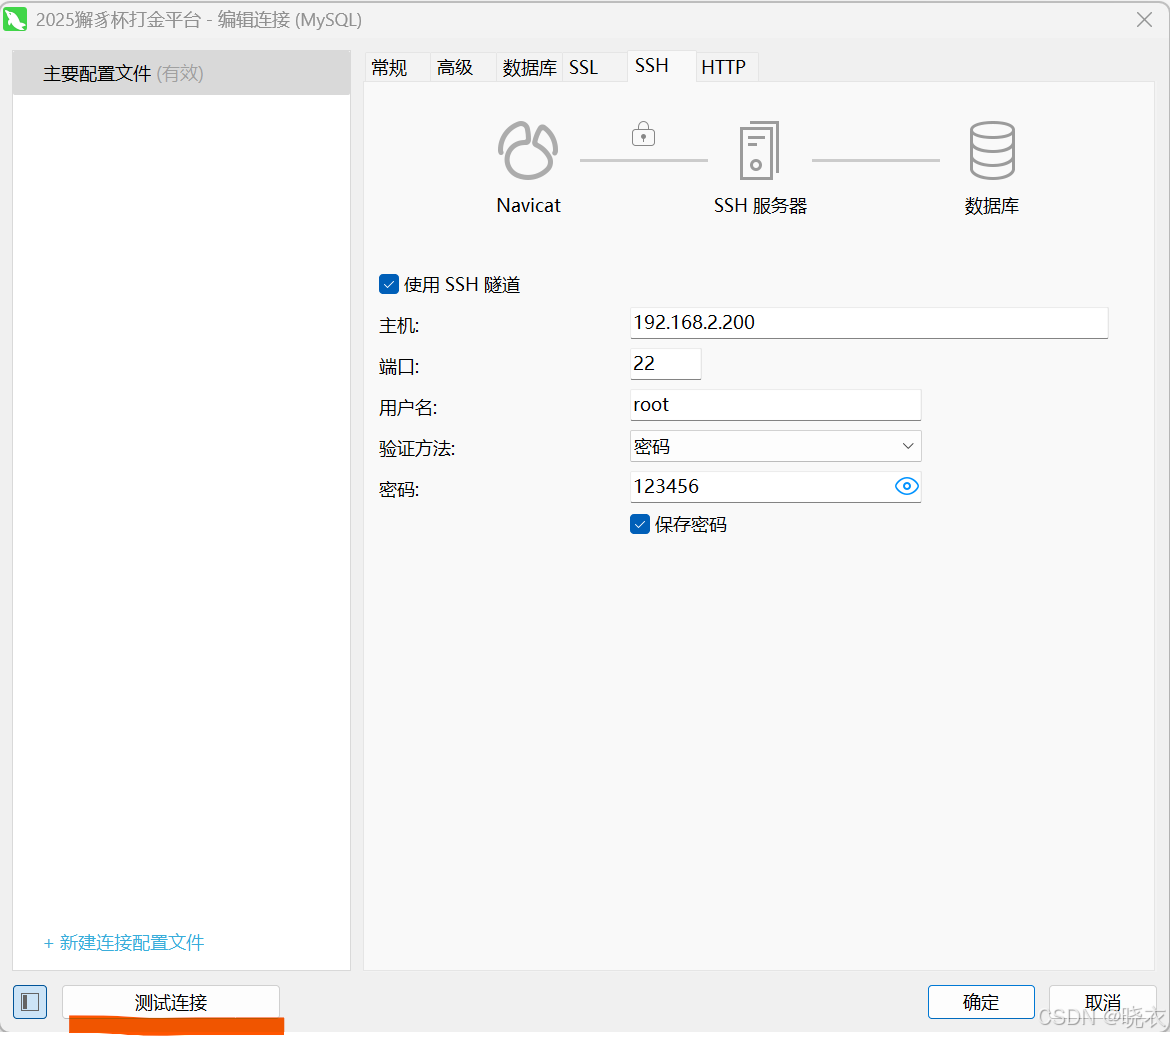Click the SSH server icon in diagram
The height and width of the screenshot is (1037, 1170).
pos(759,151)
